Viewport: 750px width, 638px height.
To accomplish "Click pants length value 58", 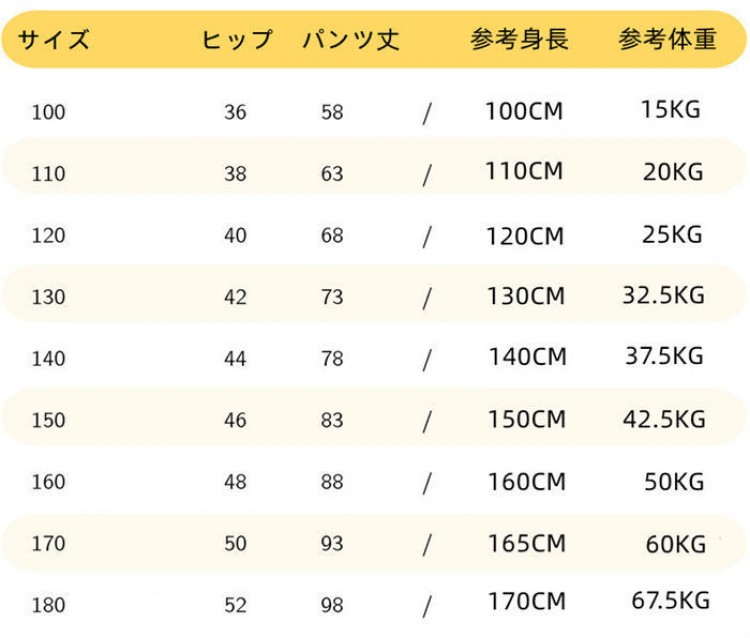I will point(332,112).
